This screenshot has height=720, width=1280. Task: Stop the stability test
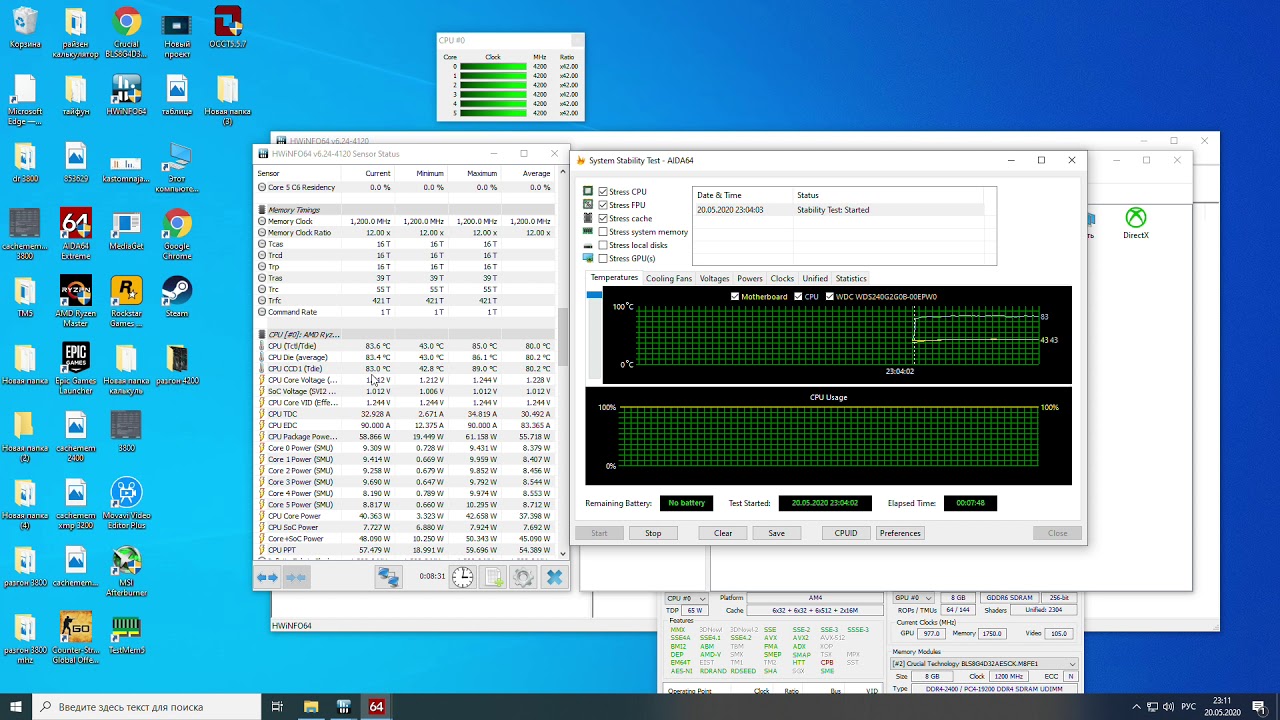click(x=653, y=533)
